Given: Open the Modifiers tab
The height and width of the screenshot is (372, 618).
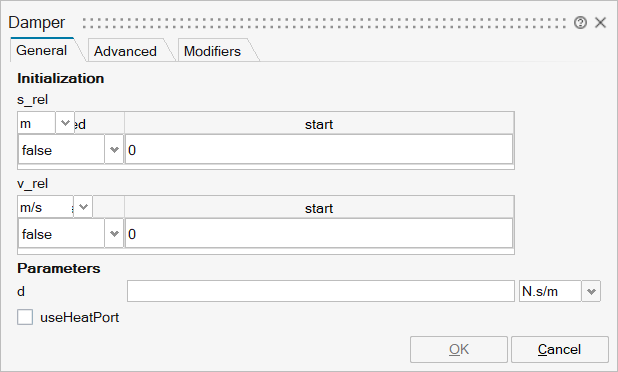Looking at the screenshot, I should tap(212, 51).
